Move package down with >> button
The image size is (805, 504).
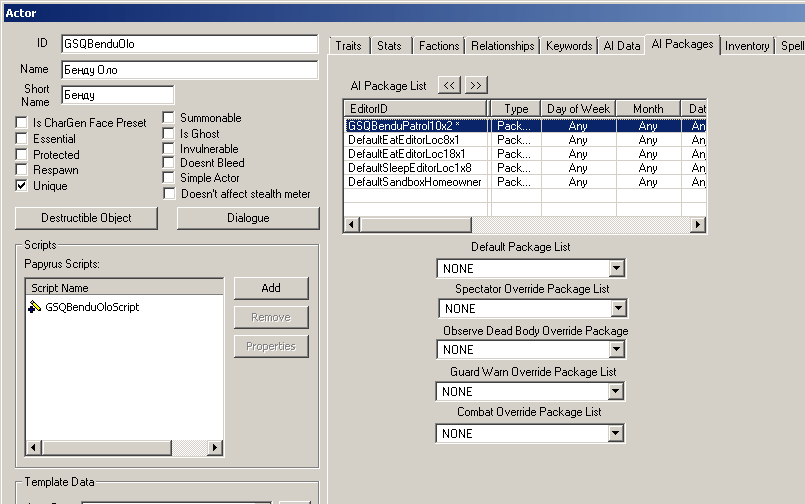click(x=476, y=85)
